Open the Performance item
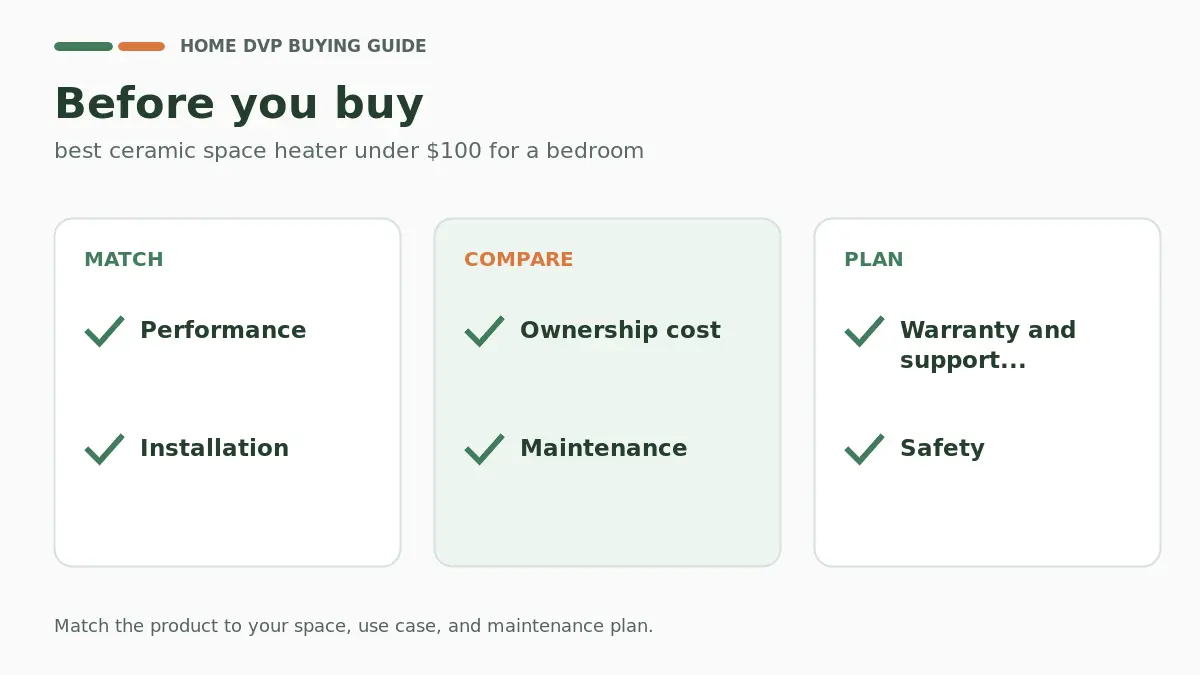The image size is (1200, 675). [x=223, y=331]
